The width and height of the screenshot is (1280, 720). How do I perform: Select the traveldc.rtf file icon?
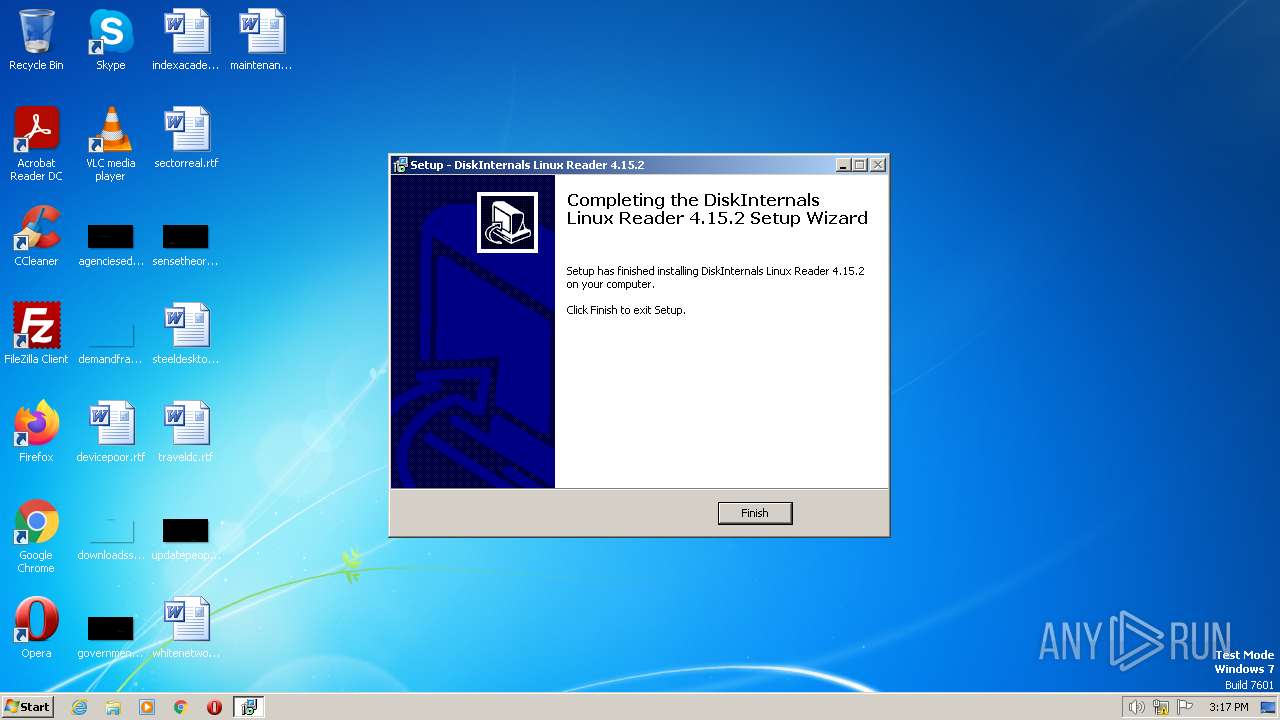[x=186, y=432]
